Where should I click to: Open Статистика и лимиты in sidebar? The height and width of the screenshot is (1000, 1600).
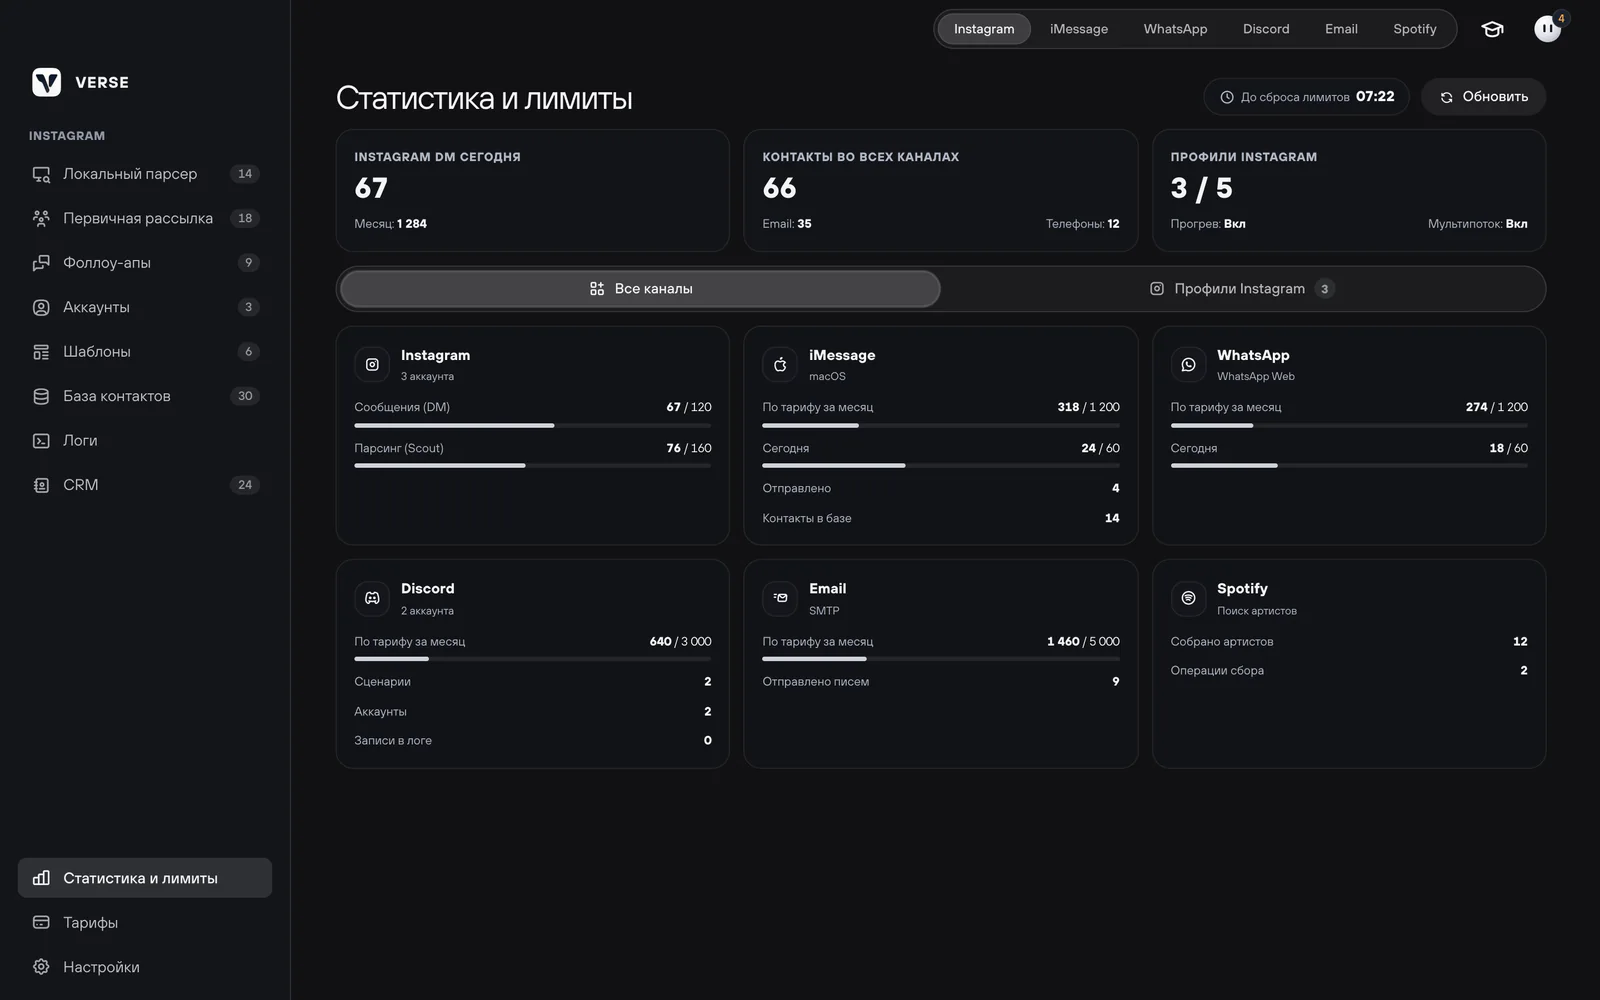click(145, 878)
